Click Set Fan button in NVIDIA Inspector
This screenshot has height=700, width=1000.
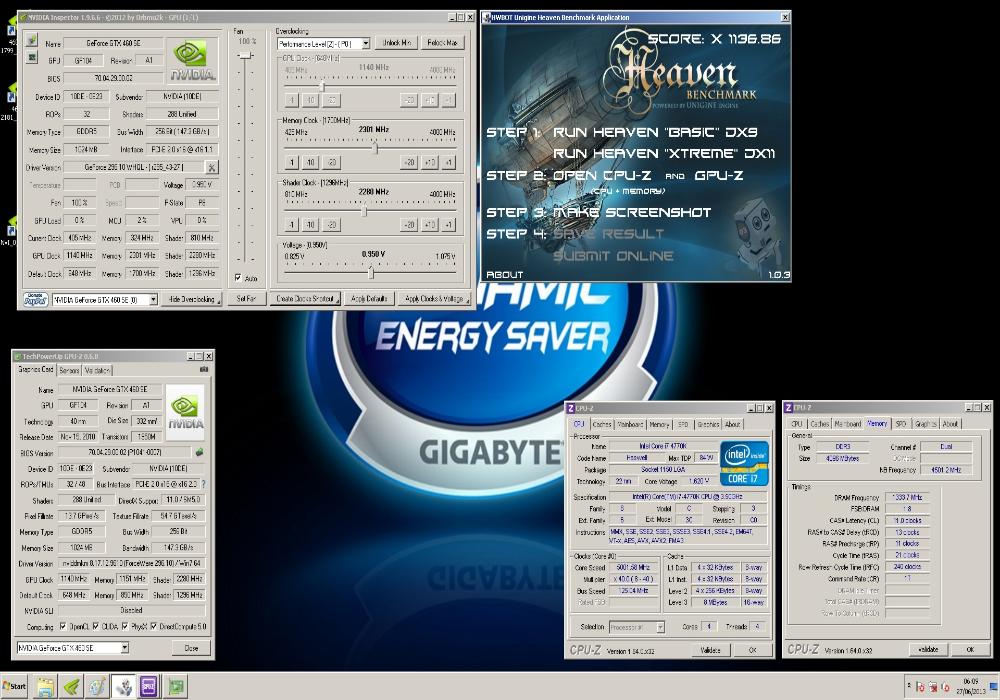point(246,298)
